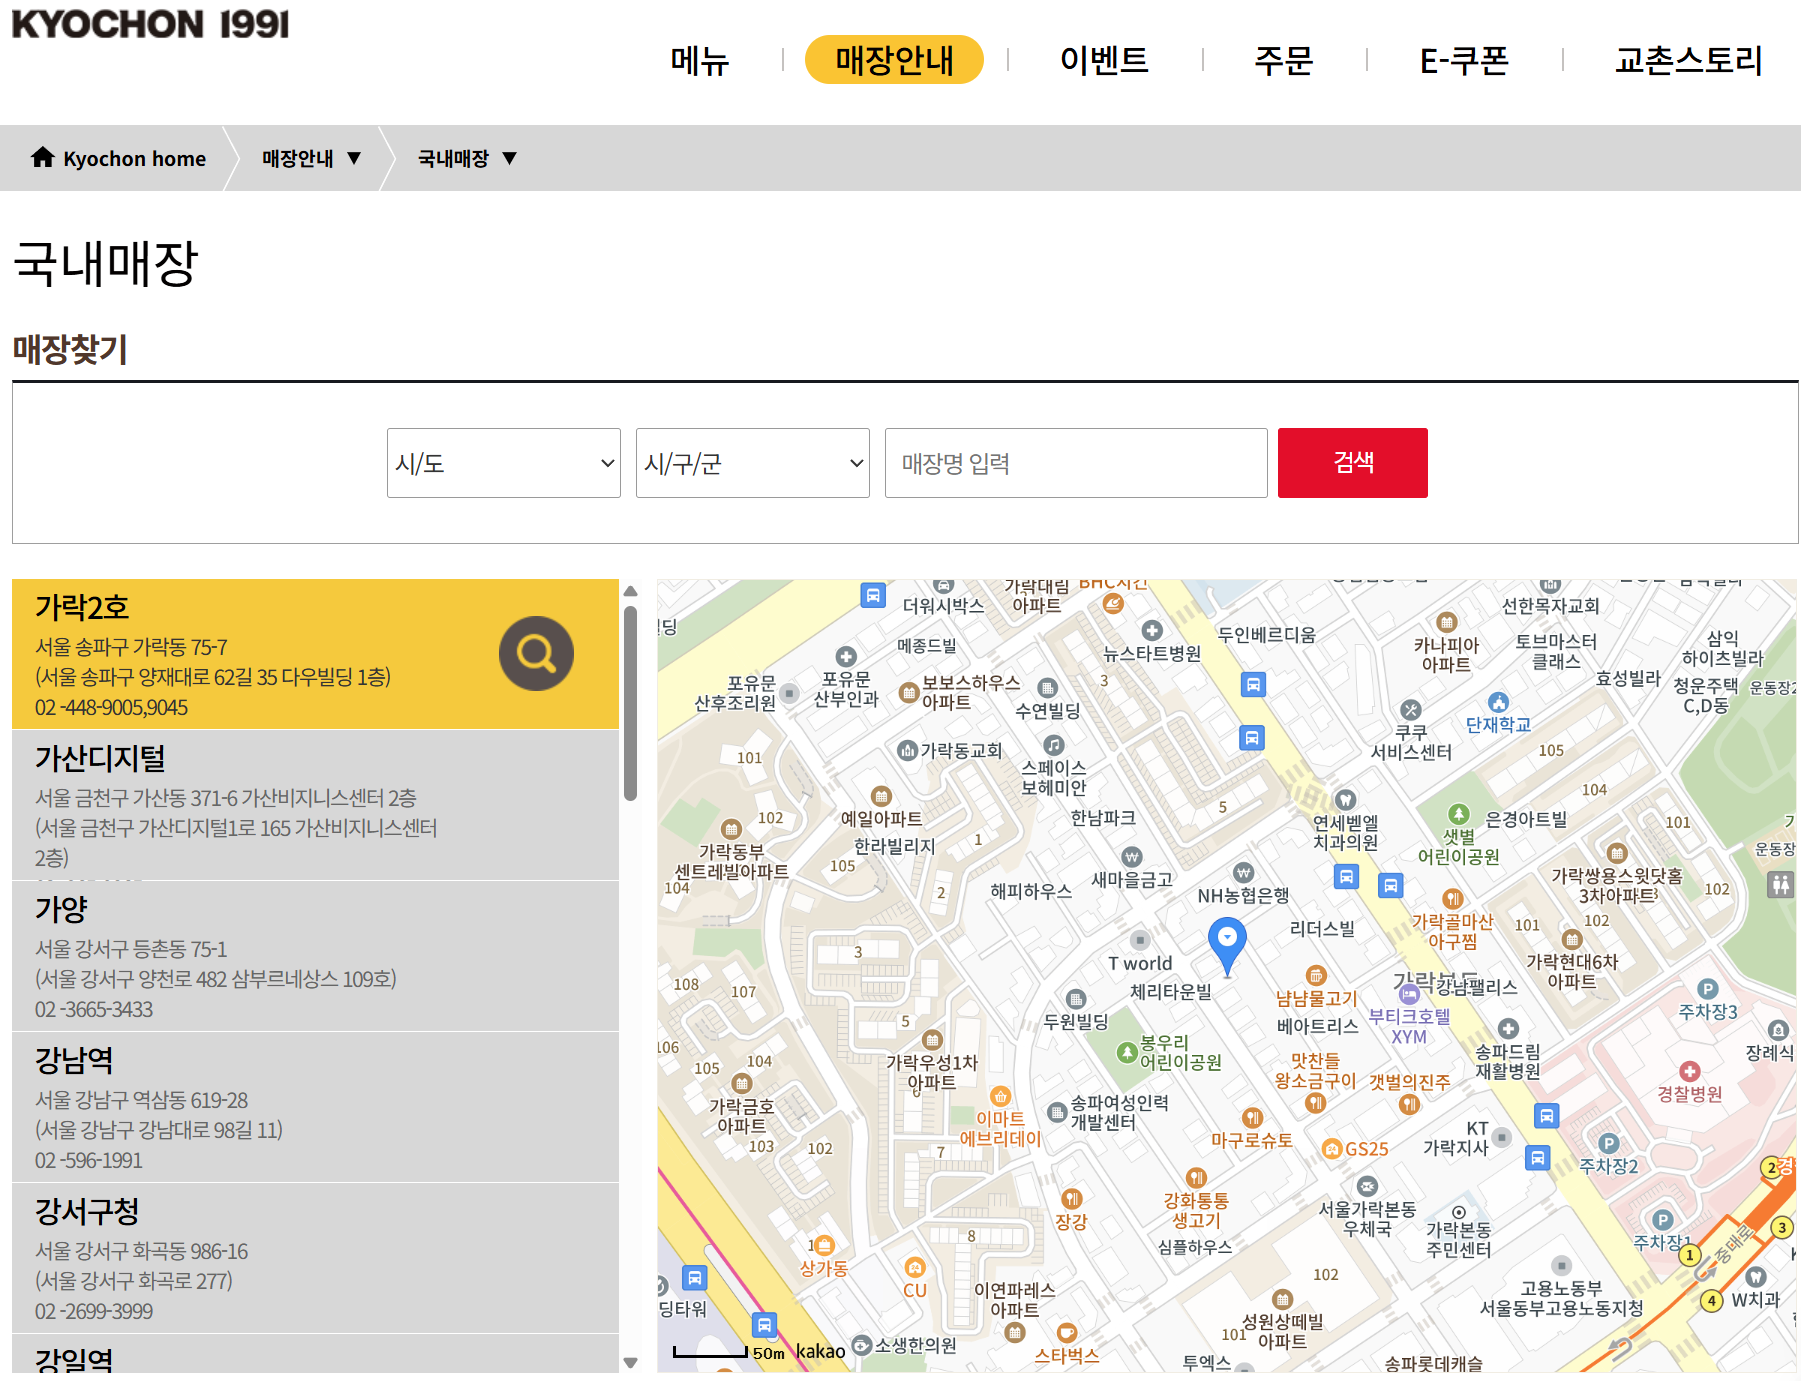Image resolution: width=1801 pixels, height=1381 pixels.
Task: Select the 가산디지털 store entry
Action: pyautogui.click(x=315, y=805)
